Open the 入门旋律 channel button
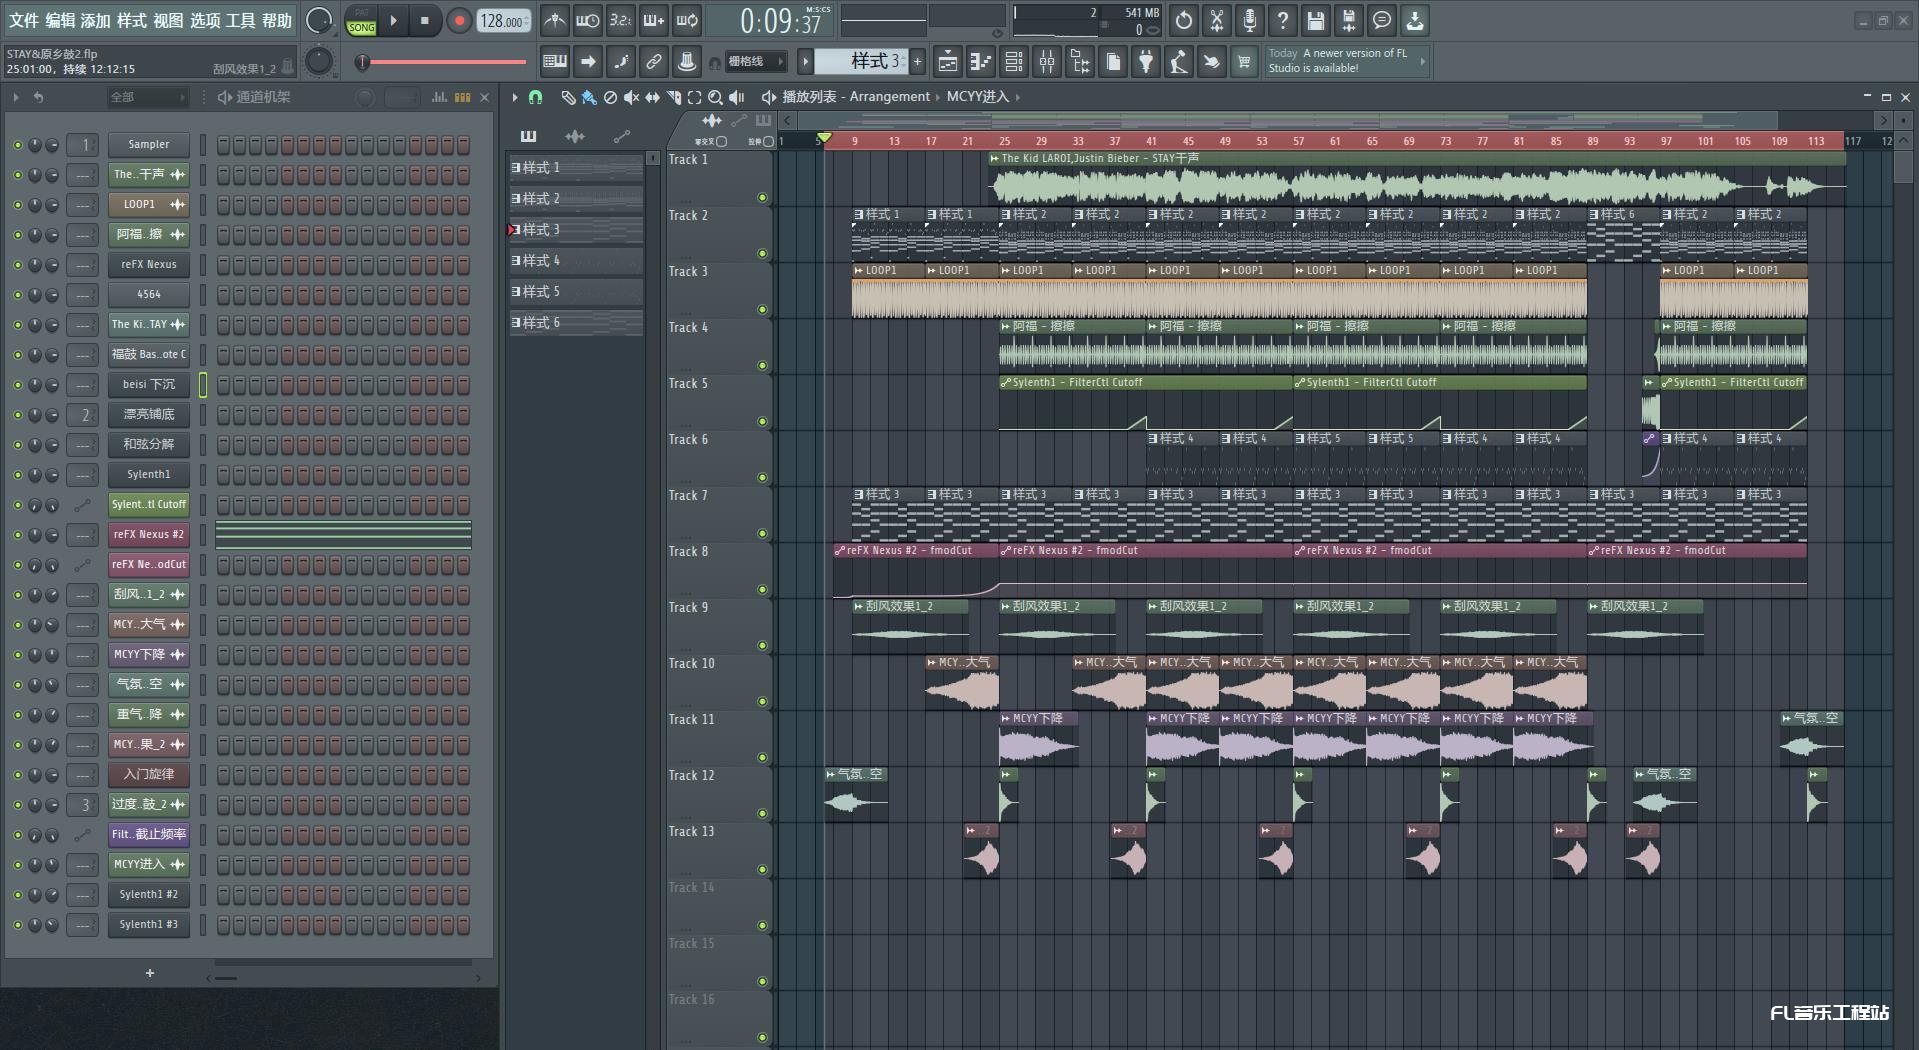Viewport: 1919px width, 1050px height. click(148, 775)
